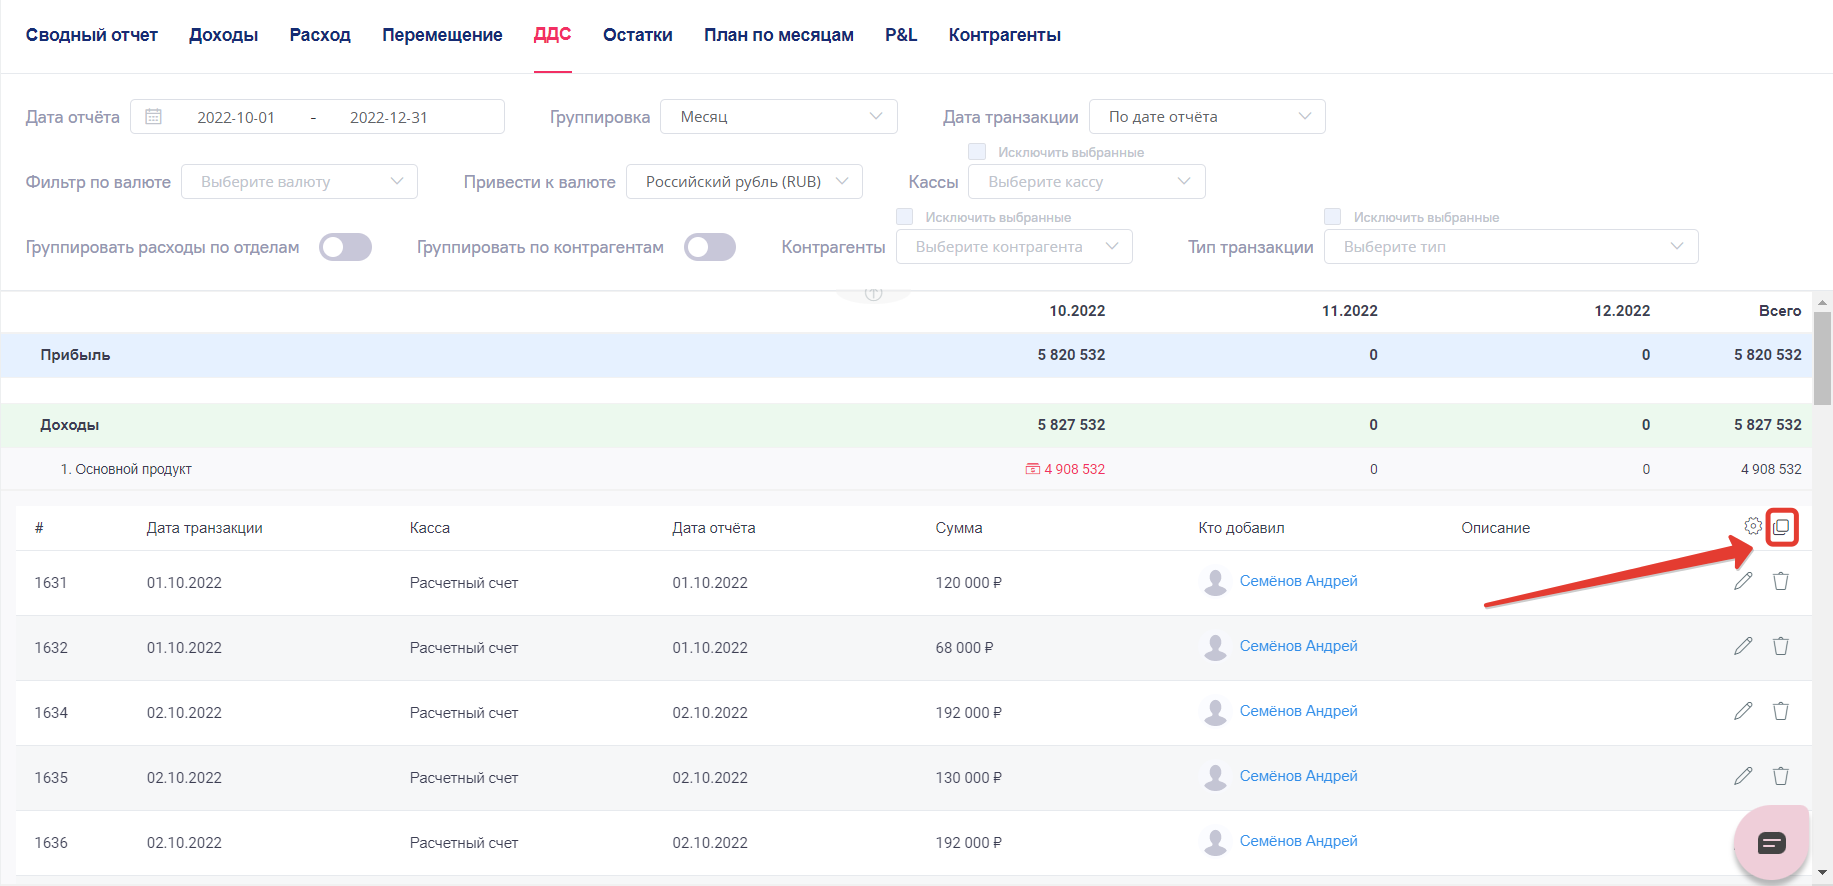Open table settings gear icon
The width and height of the screenshot is (1833, 886).
tap(1752, 526)
